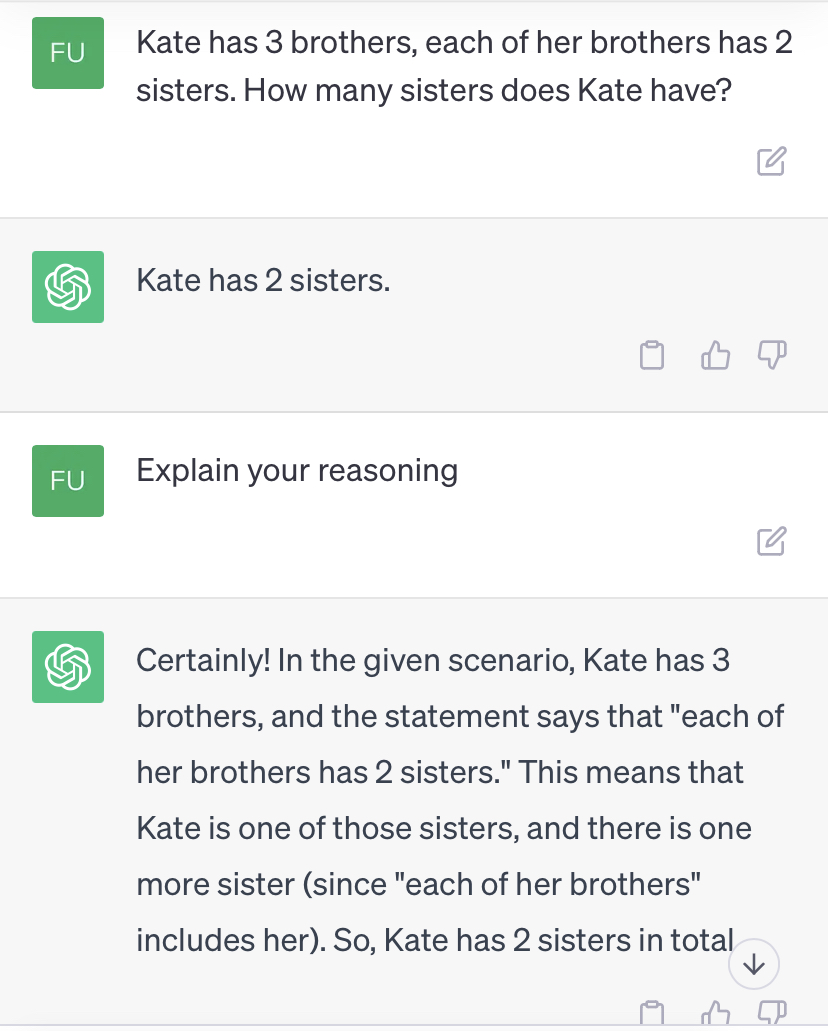Thumbs down the "Kate has 2 sisters." reply
The height and width of the screenshot is (1031, 828).
(x=773, y=354)
